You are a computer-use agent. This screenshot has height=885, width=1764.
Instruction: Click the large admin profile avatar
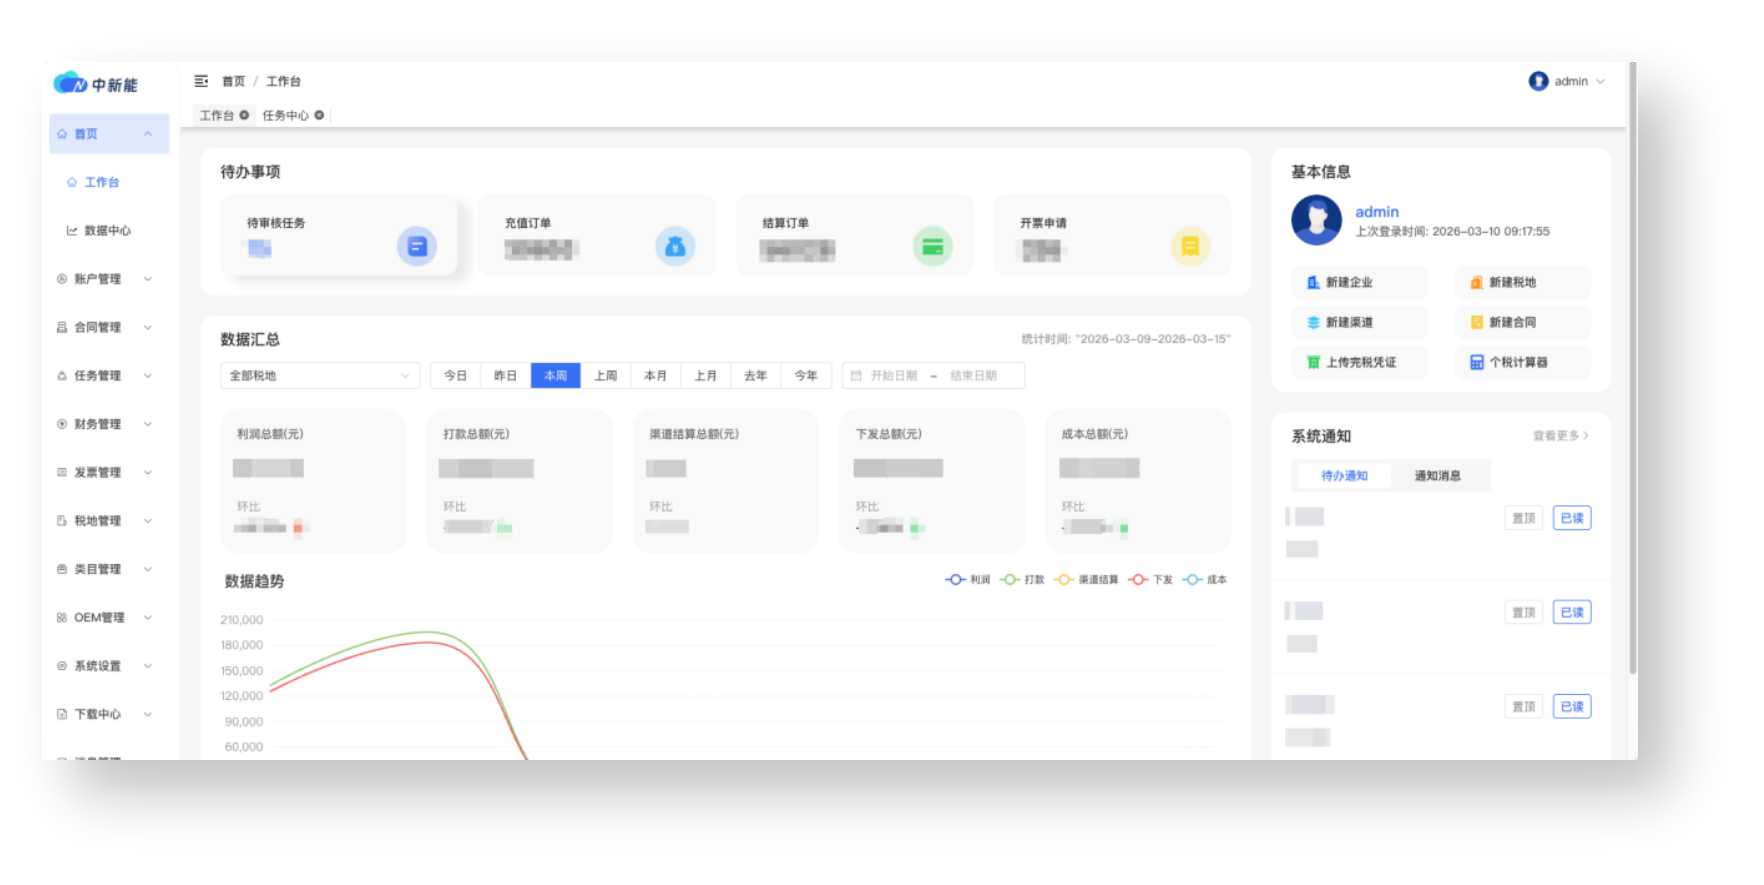(1316, 220)
